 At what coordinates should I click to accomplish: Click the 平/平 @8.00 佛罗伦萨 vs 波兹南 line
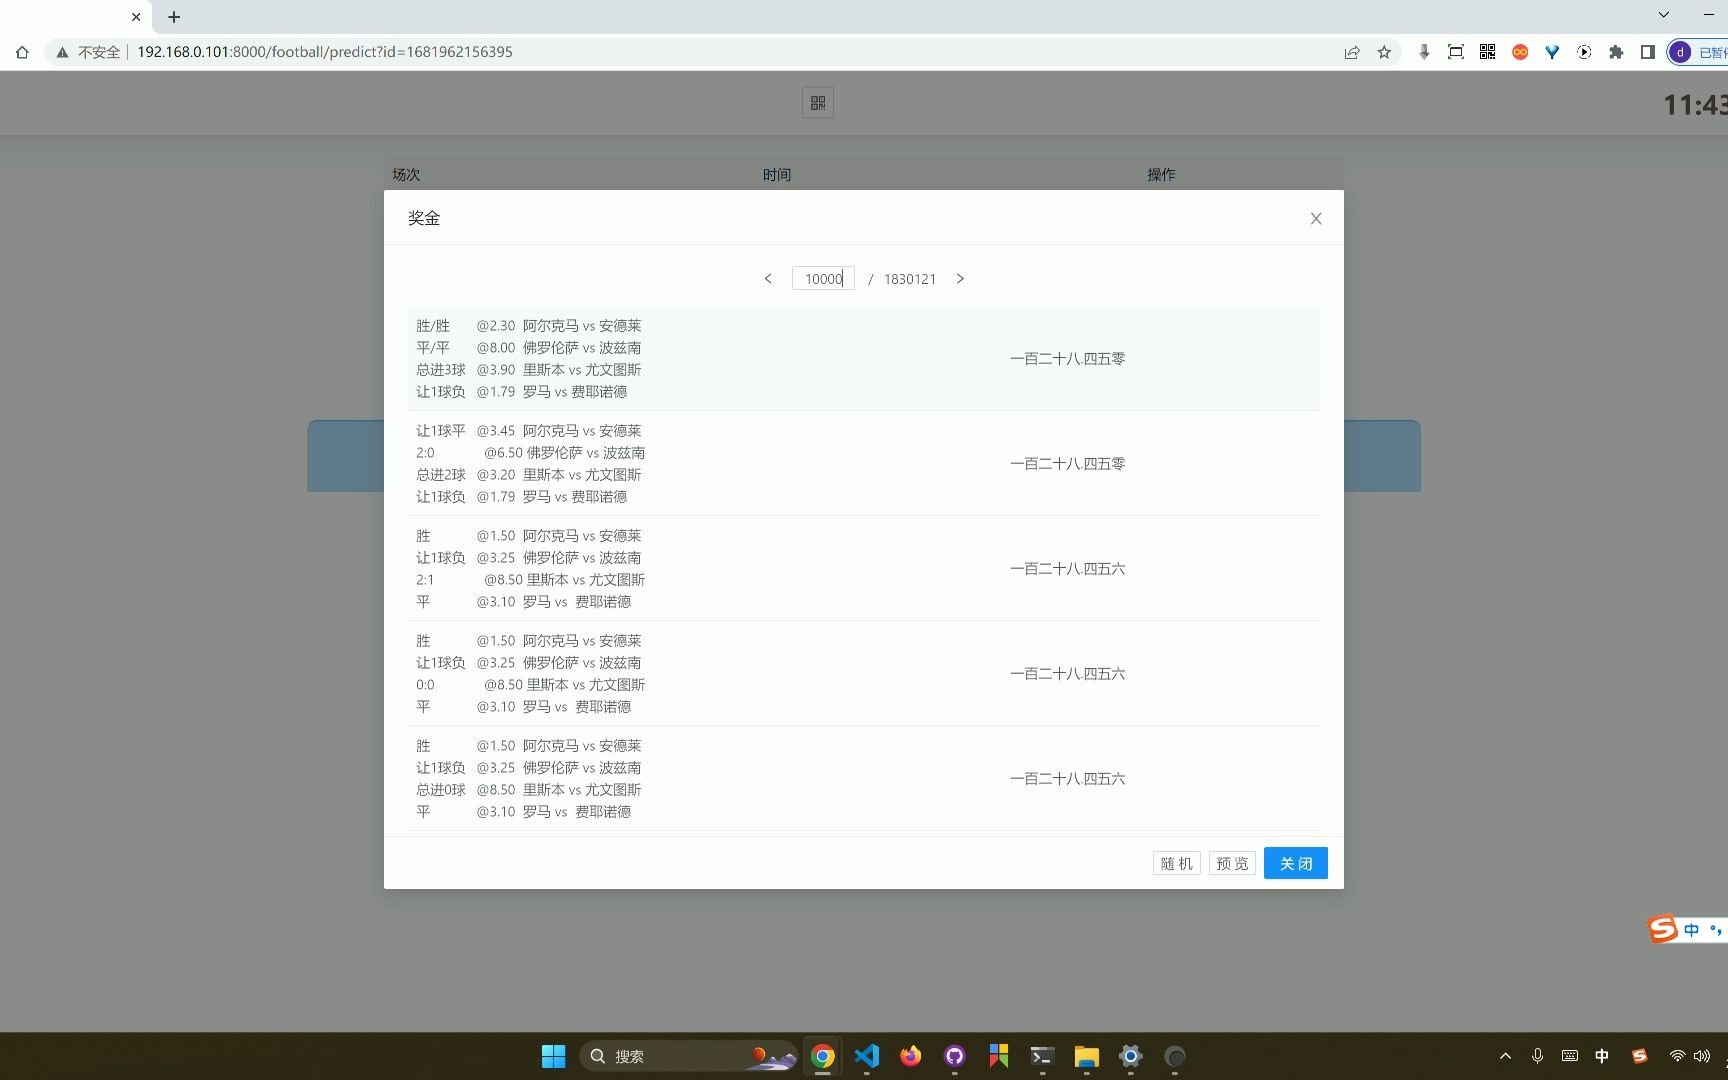click(x=529, y=348)
